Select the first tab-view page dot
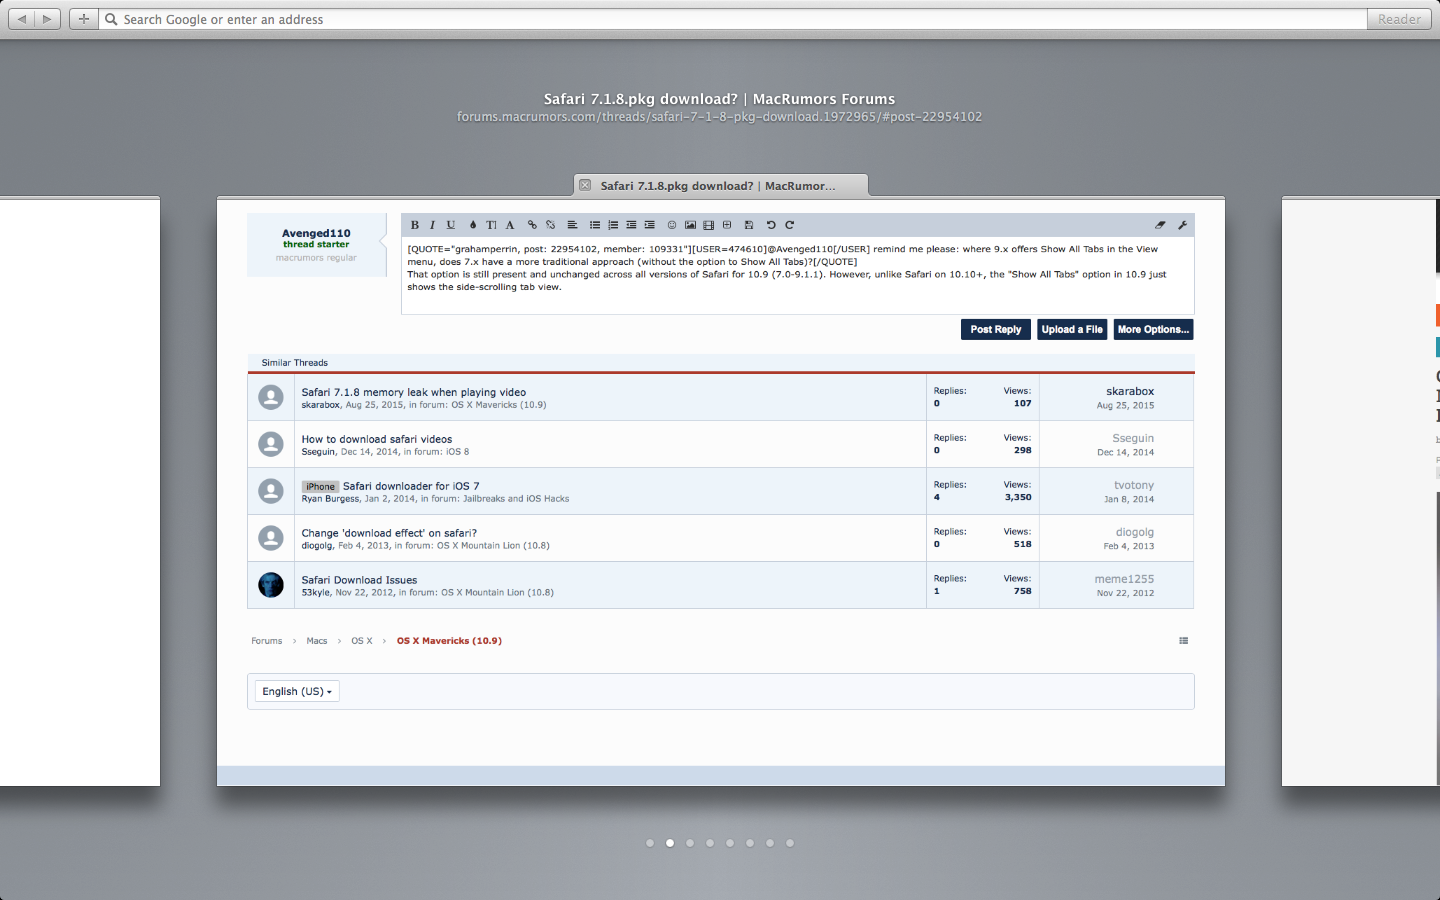The height and width of the screenshot is (900, 1440). (x=650, y=843)
